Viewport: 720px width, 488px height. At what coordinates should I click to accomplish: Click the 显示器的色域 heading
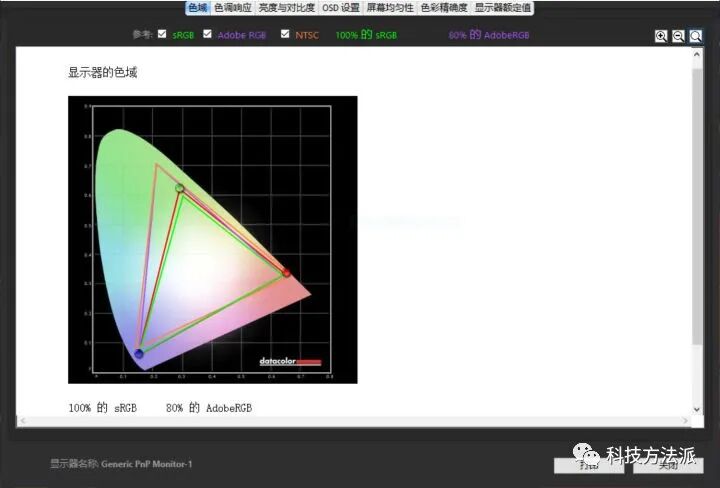[102, 72]
